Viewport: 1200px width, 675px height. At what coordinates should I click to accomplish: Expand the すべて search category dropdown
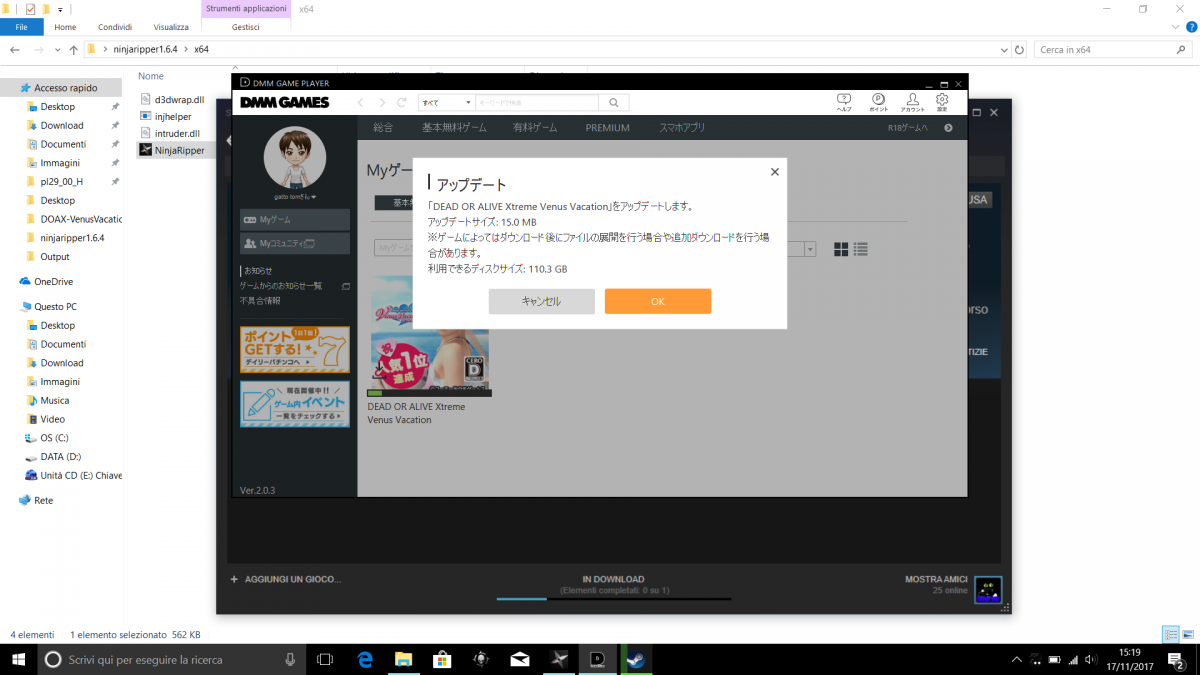(446, 102)
